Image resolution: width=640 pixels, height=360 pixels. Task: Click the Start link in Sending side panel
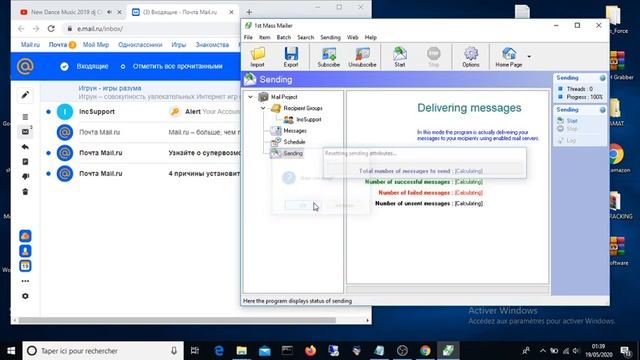[572, 121]
